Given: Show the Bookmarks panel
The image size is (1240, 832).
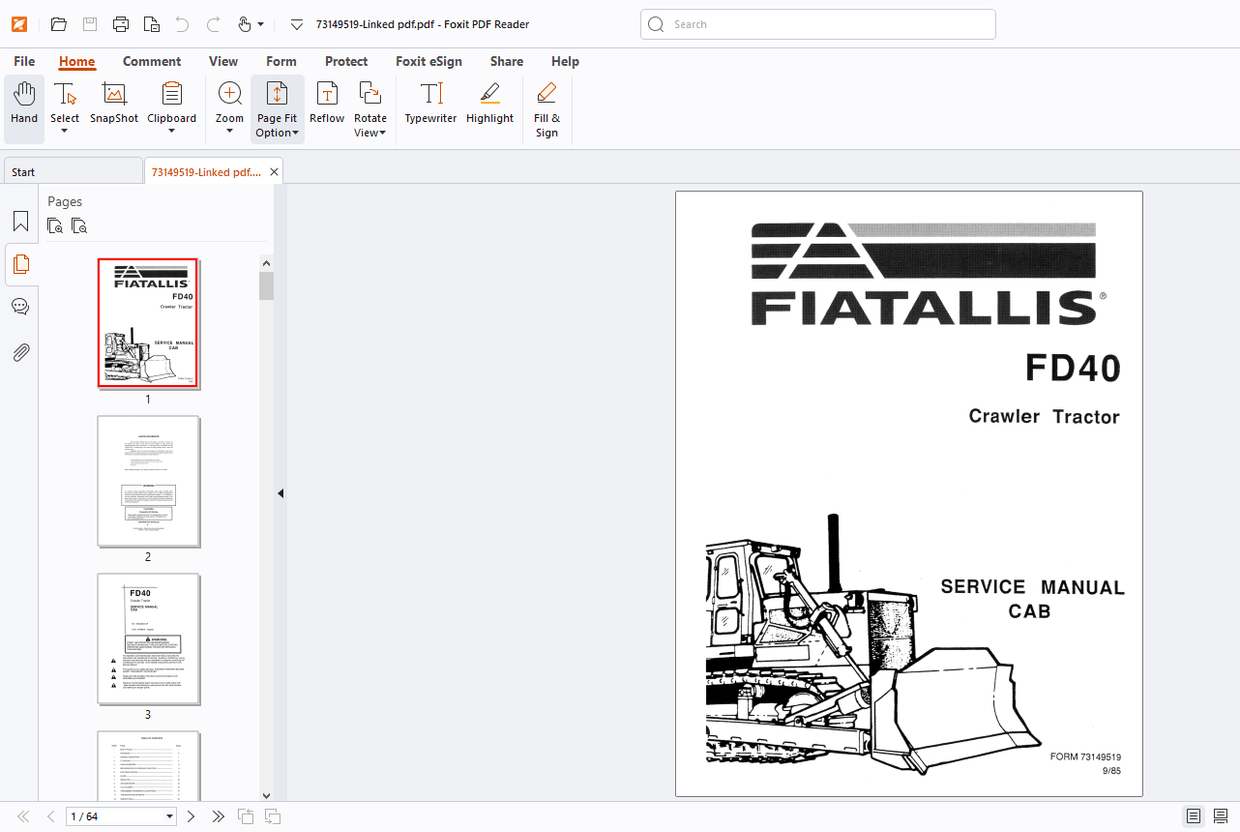Looking at the screenshot, I should 20,221.
